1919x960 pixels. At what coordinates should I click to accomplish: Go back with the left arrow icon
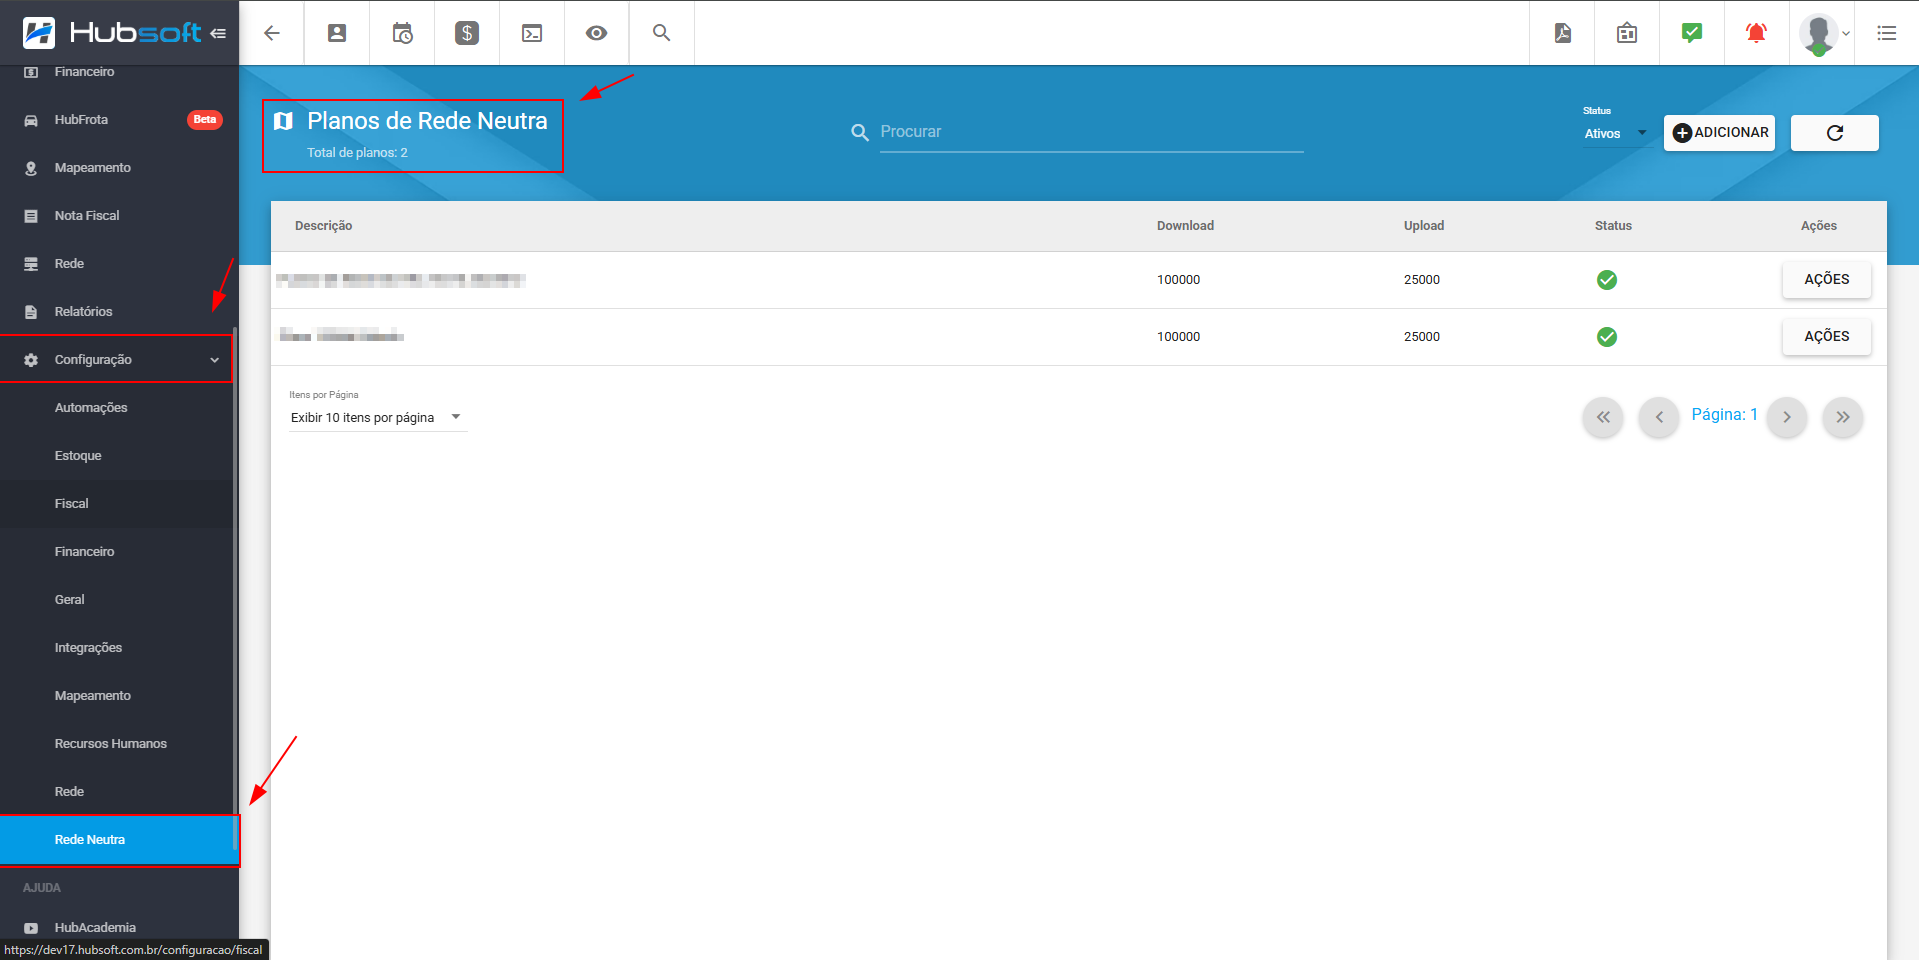272,33
